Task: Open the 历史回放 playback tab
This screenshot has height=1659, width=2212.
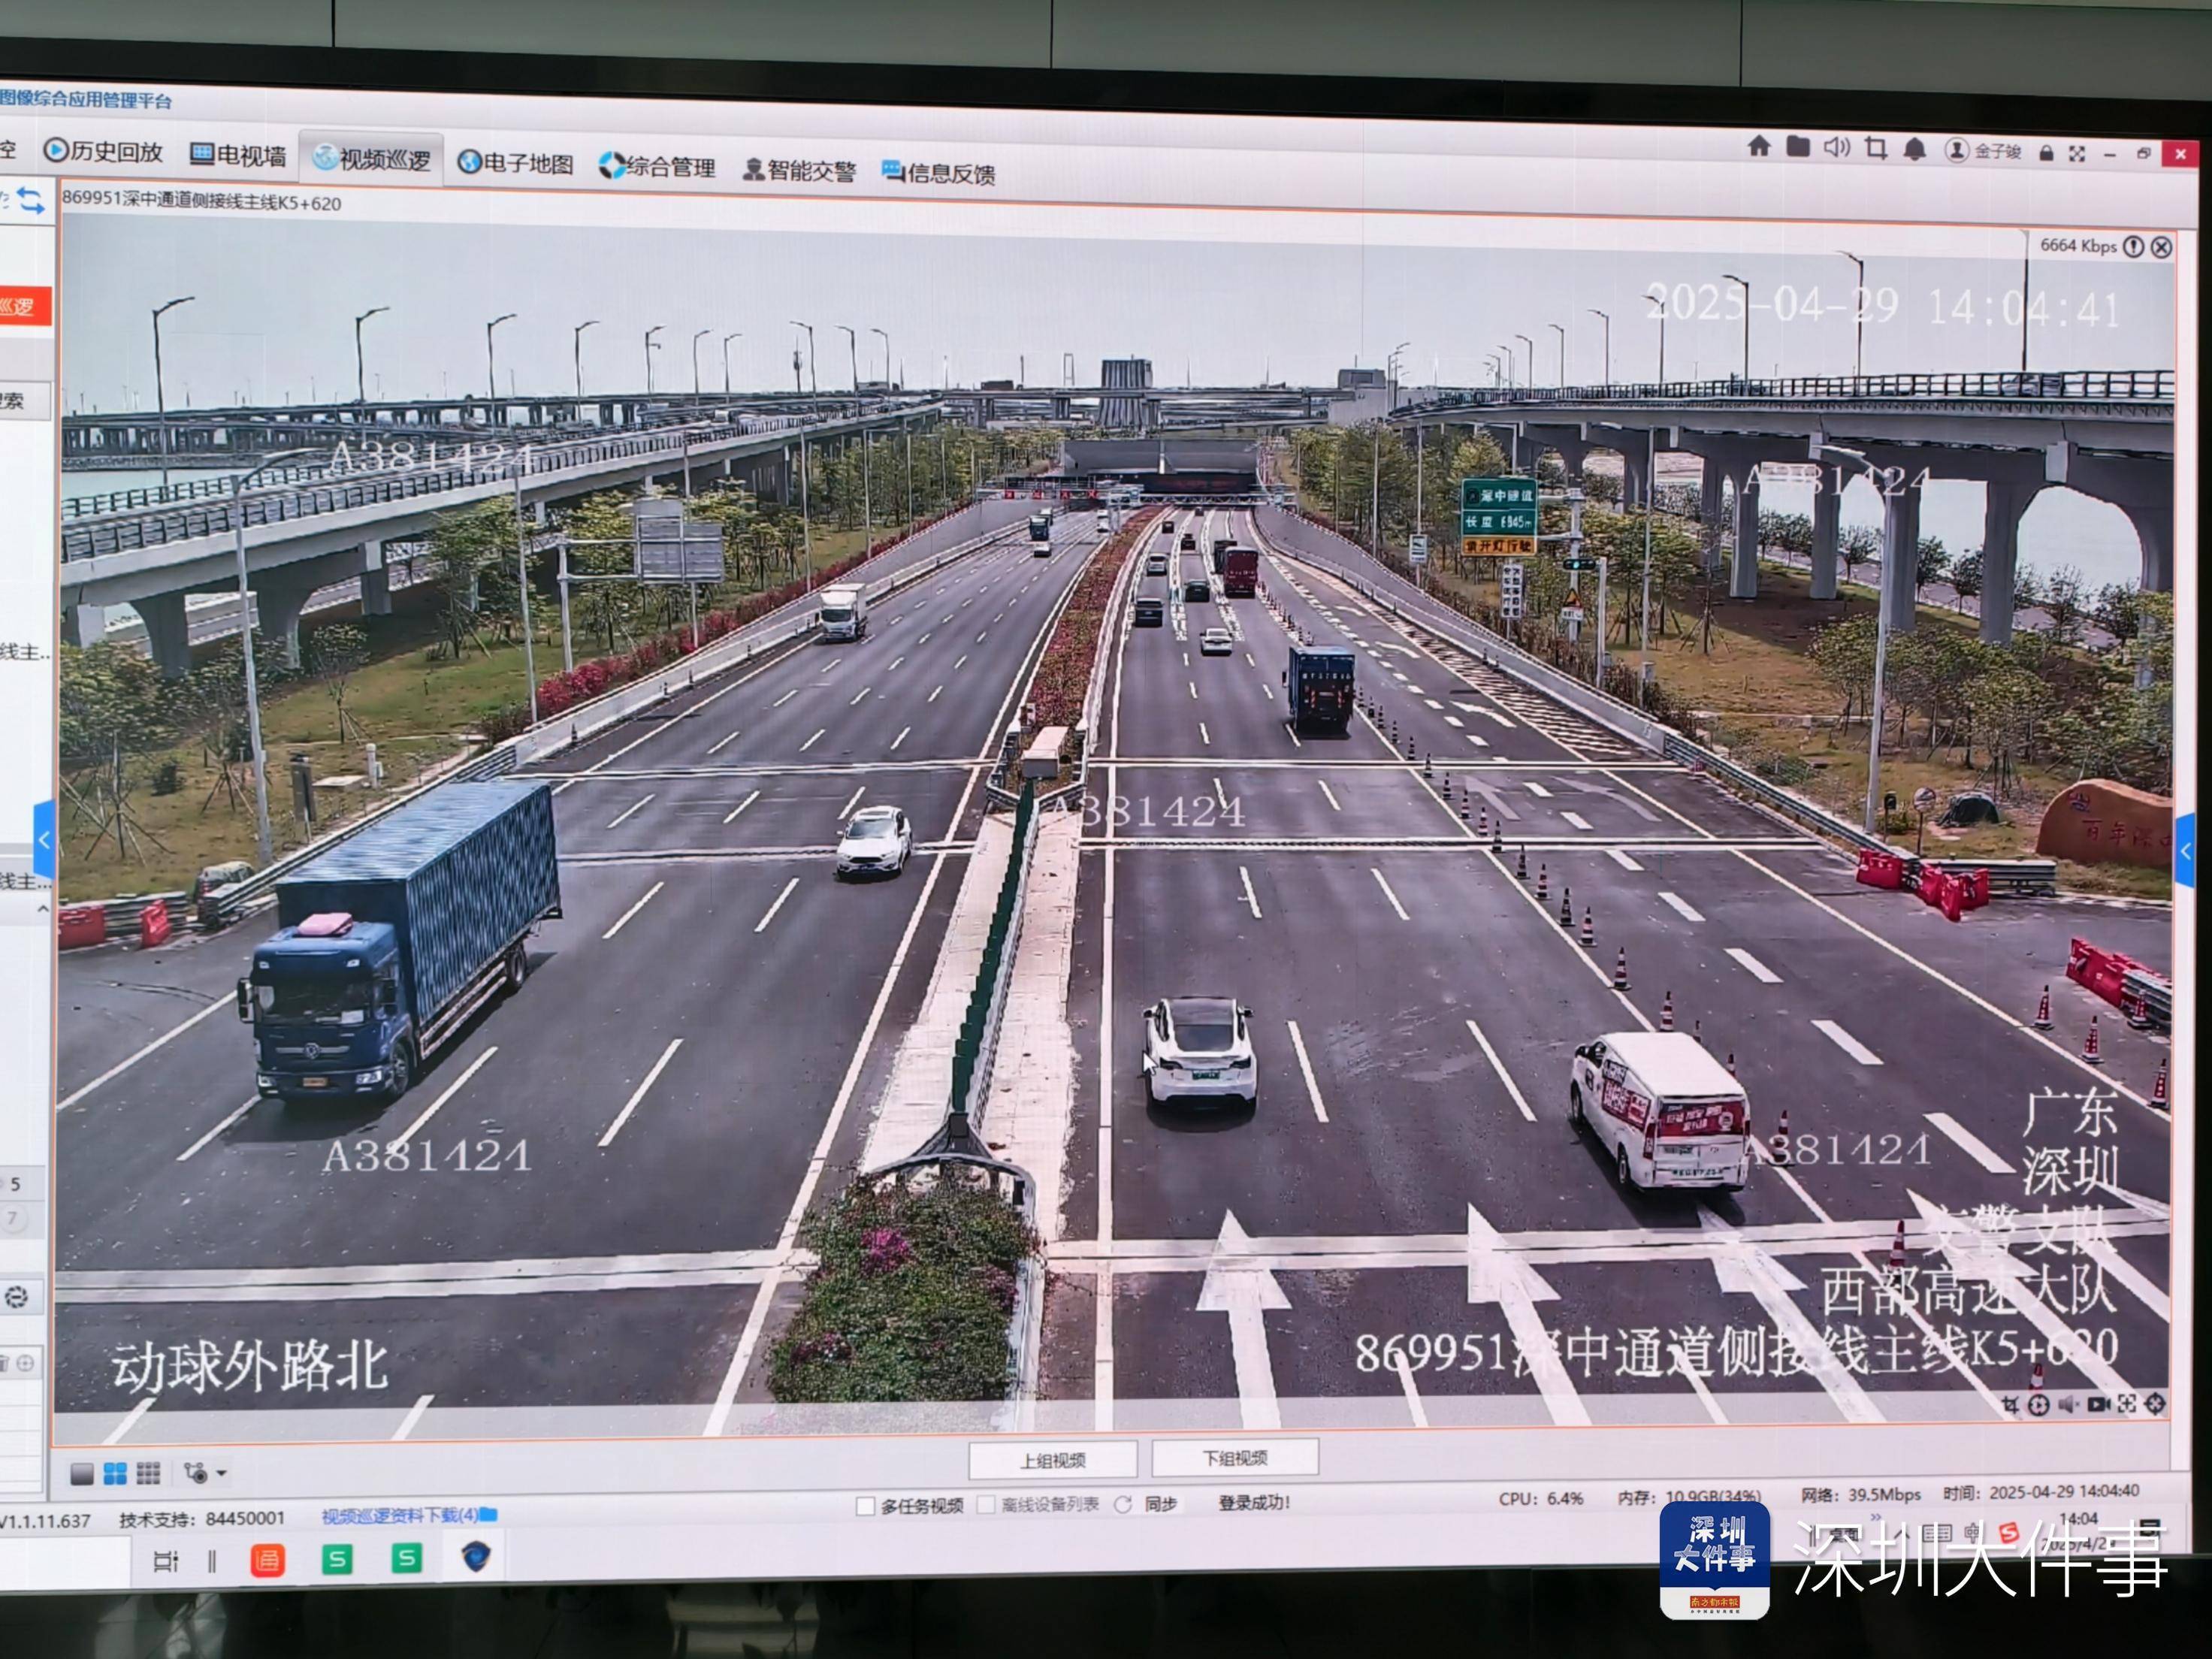Action: click(103, 152)
